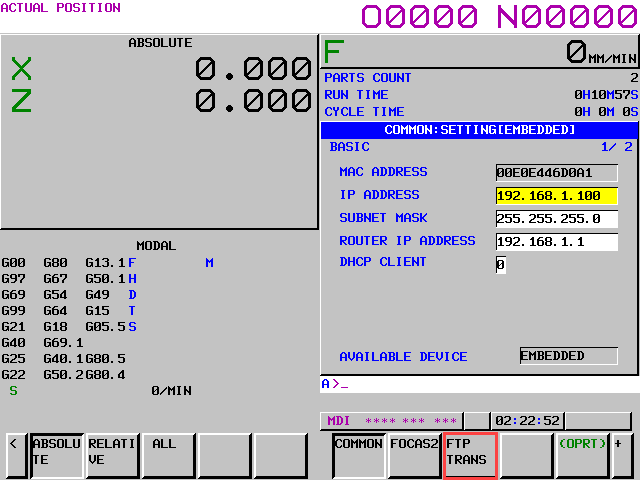Select the IP ADDRESS field 192.168.1.100
This screenshot has height=480, width=640.
pyautogui.click(x=557, y=196)
